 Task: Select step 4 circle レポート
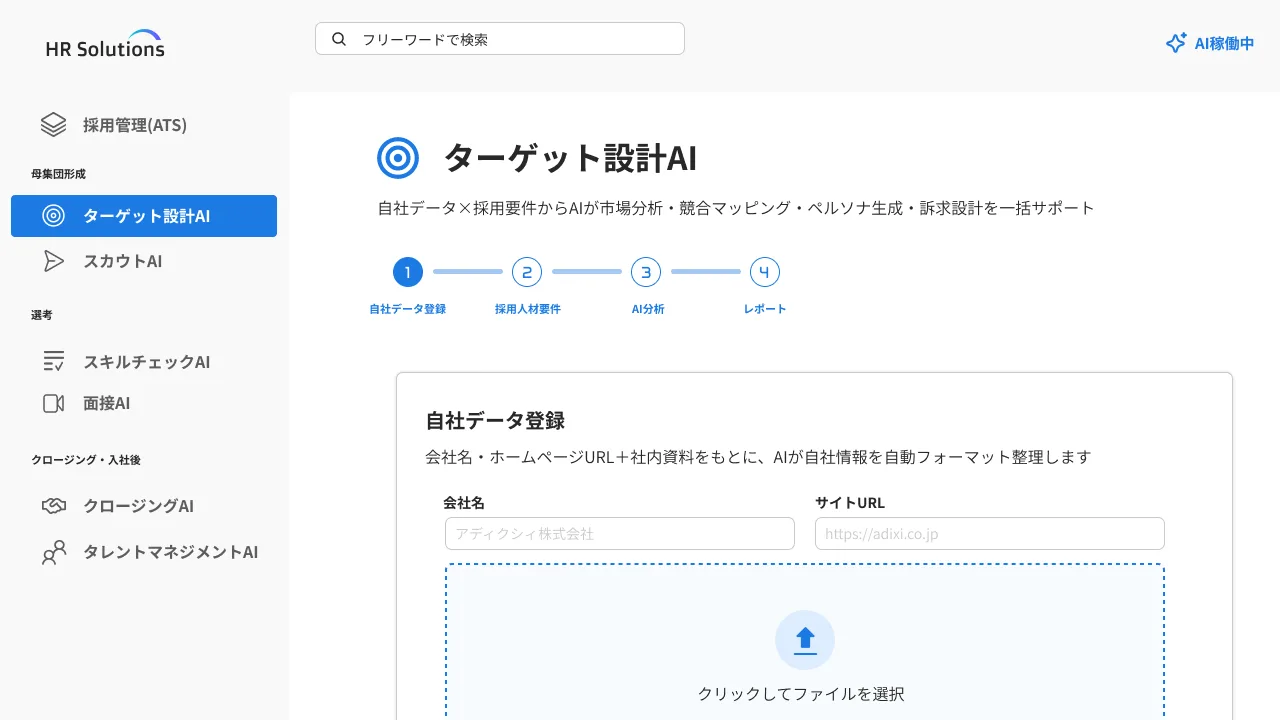tap(765, 272)
